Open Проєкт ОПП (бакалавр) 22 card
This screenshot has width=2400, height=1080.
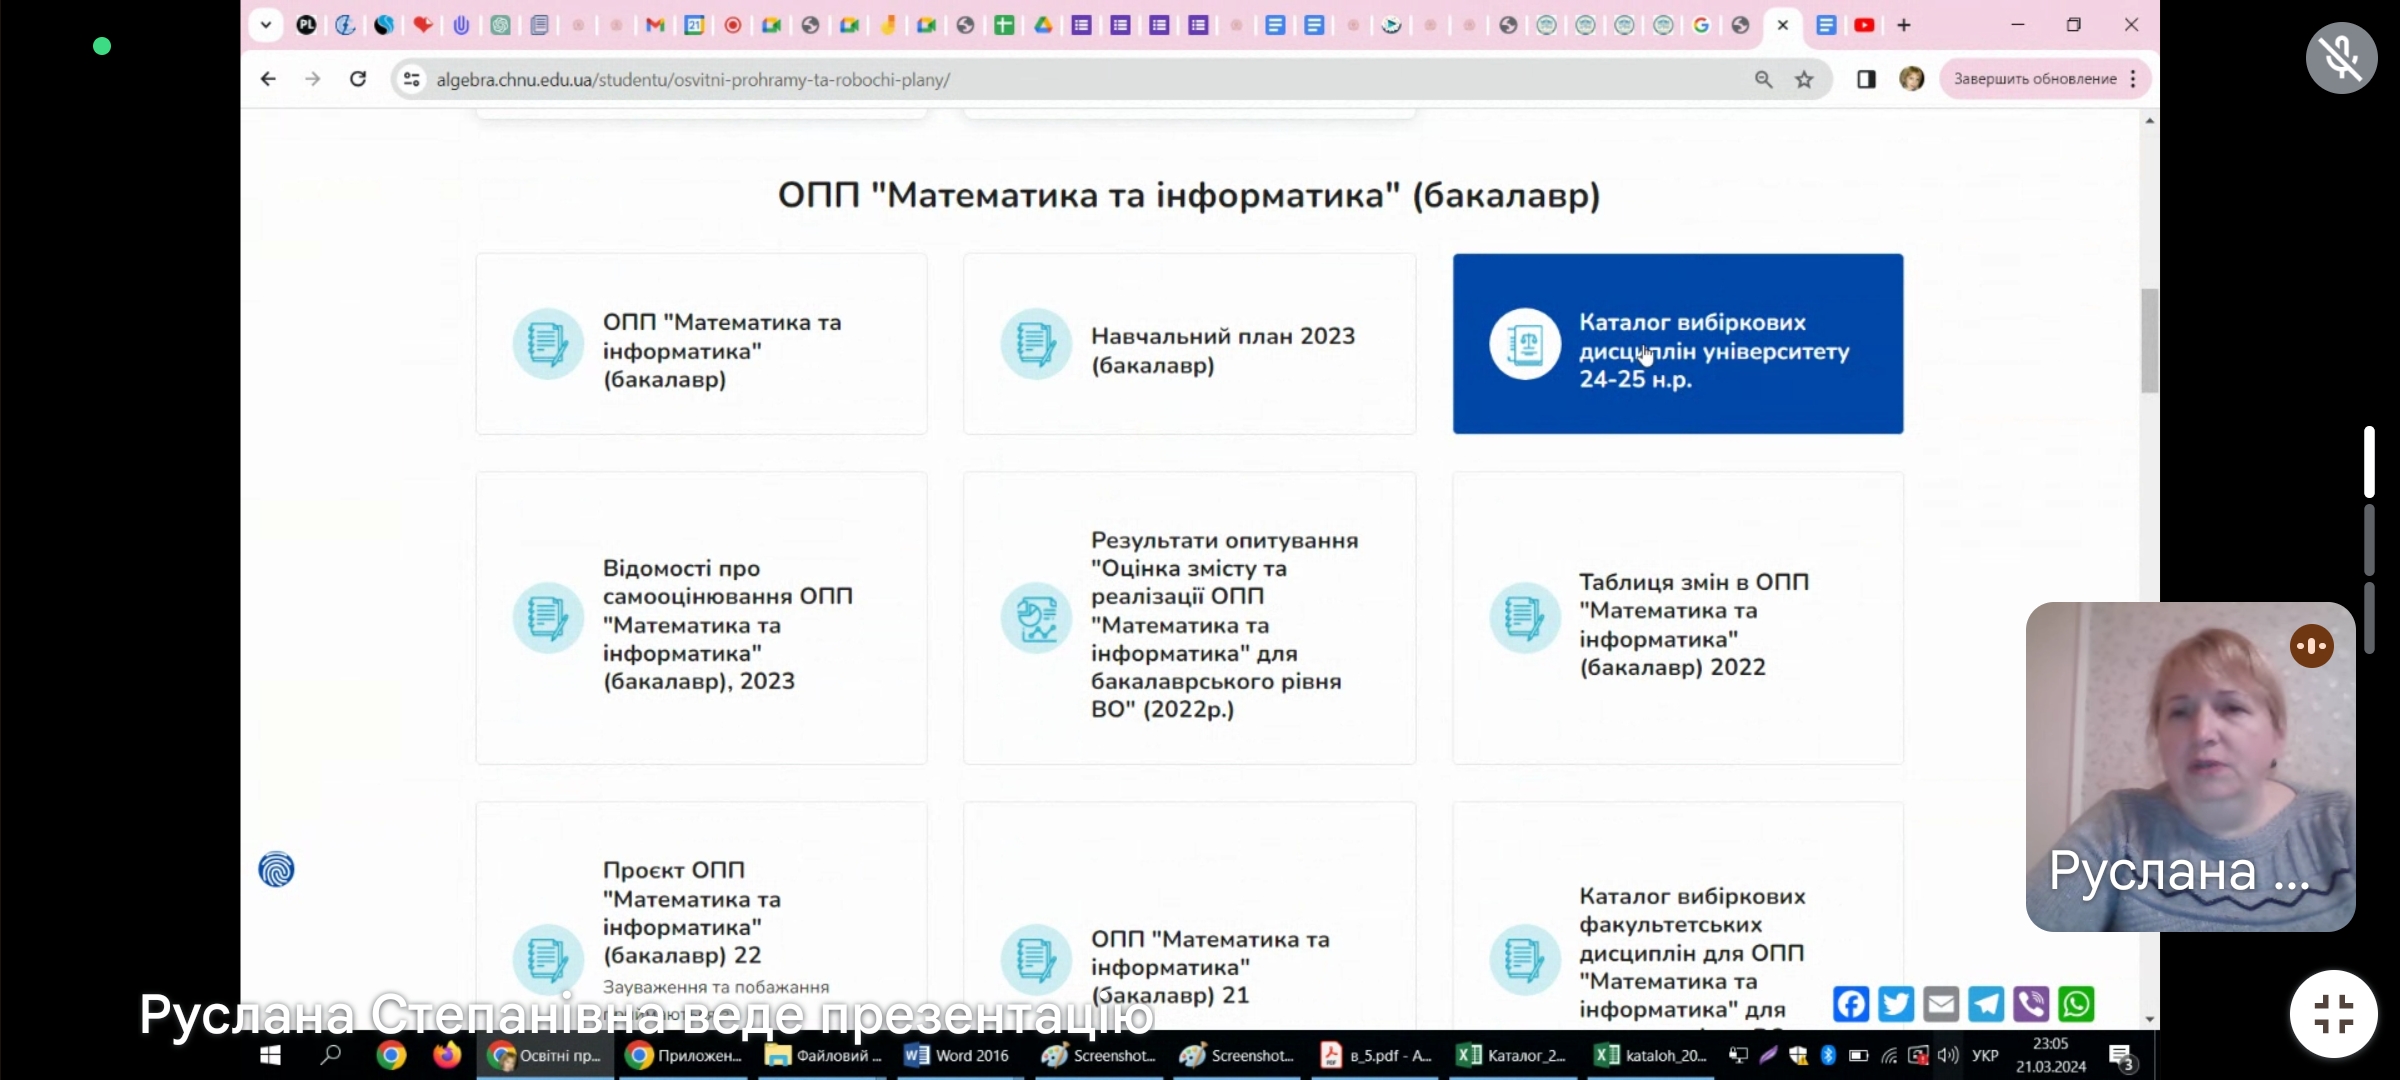pos(701,915)
